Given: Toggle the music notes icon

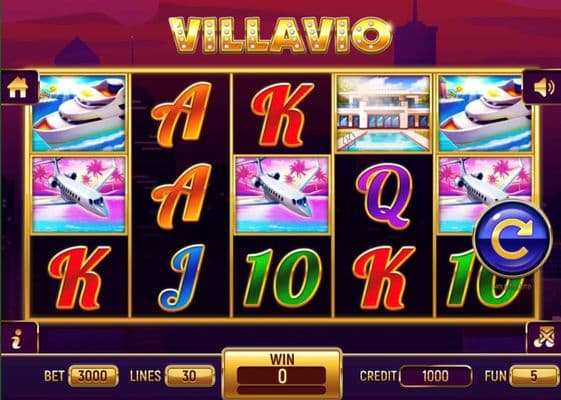Looking at the screenshot, I should click(544, 338).
